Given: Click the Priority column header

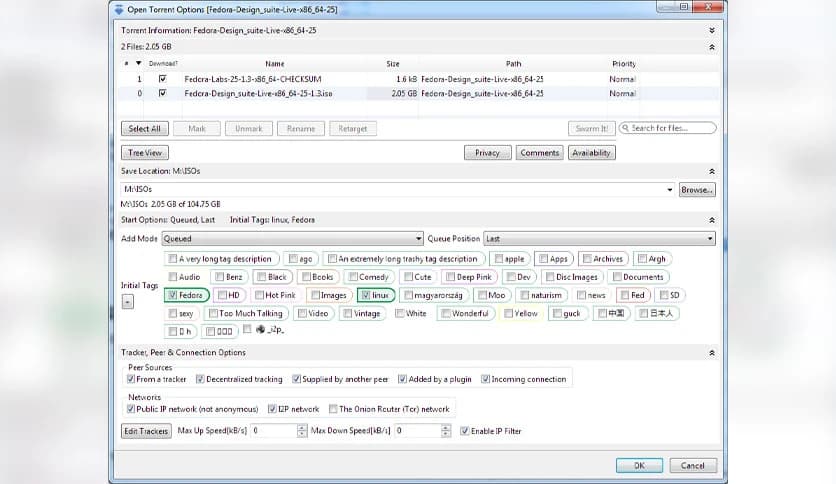Looking at the screenshot, I should (624, 63).
